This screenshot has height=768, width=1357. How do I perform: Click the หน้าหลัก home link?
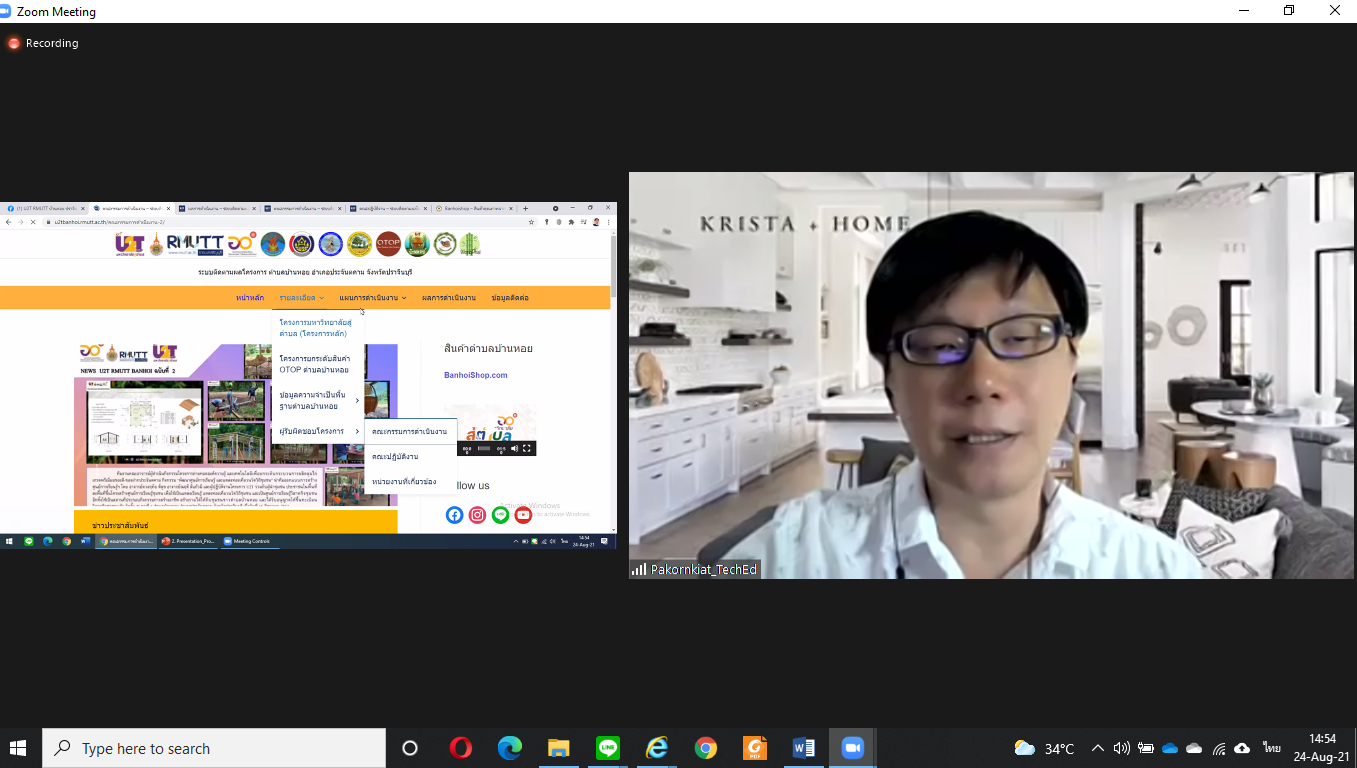pyautogui.click(x=250, y=298)
